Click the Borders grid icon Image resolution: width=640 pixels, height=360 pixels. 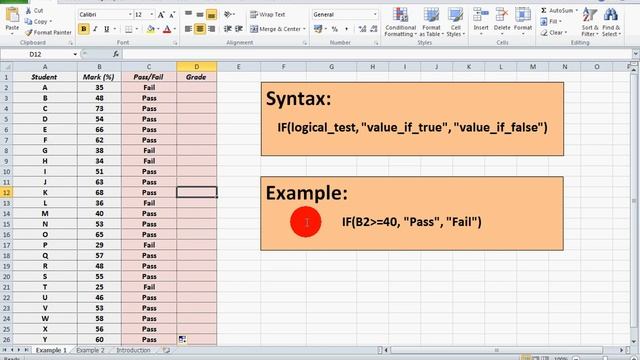coord(129,29)
